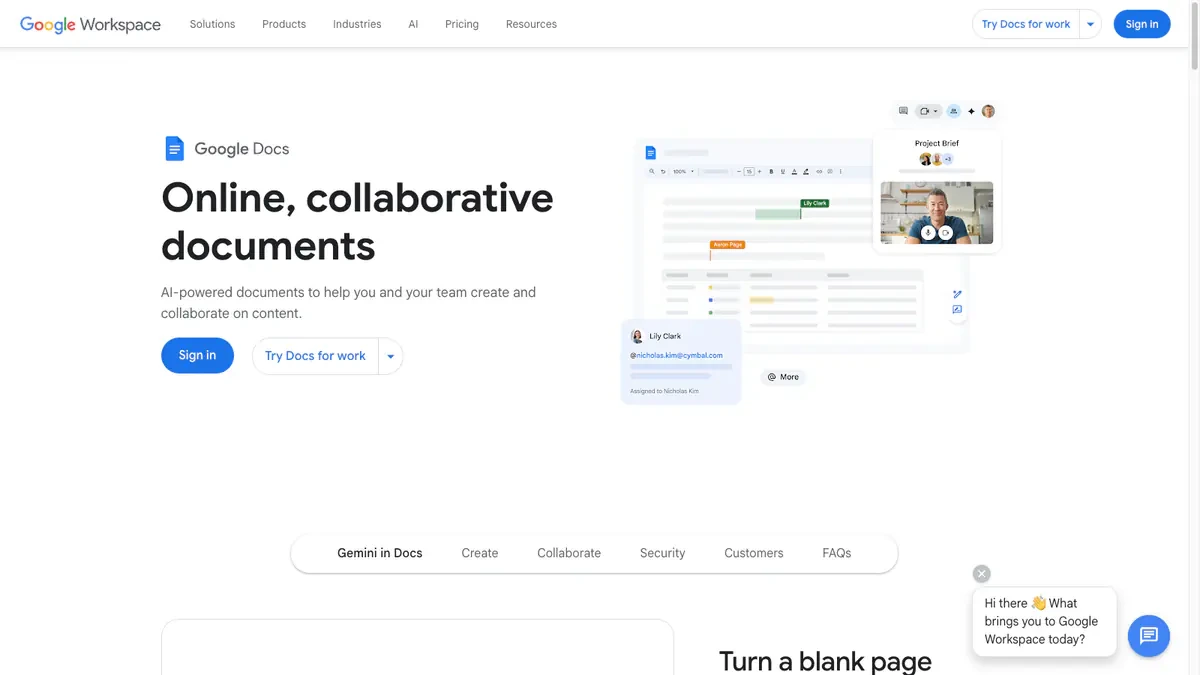This screenshot has height=675, width=1200.
Task: Click the underline U icon in the illustrated toolbar
Action: [x=783, y=171]
